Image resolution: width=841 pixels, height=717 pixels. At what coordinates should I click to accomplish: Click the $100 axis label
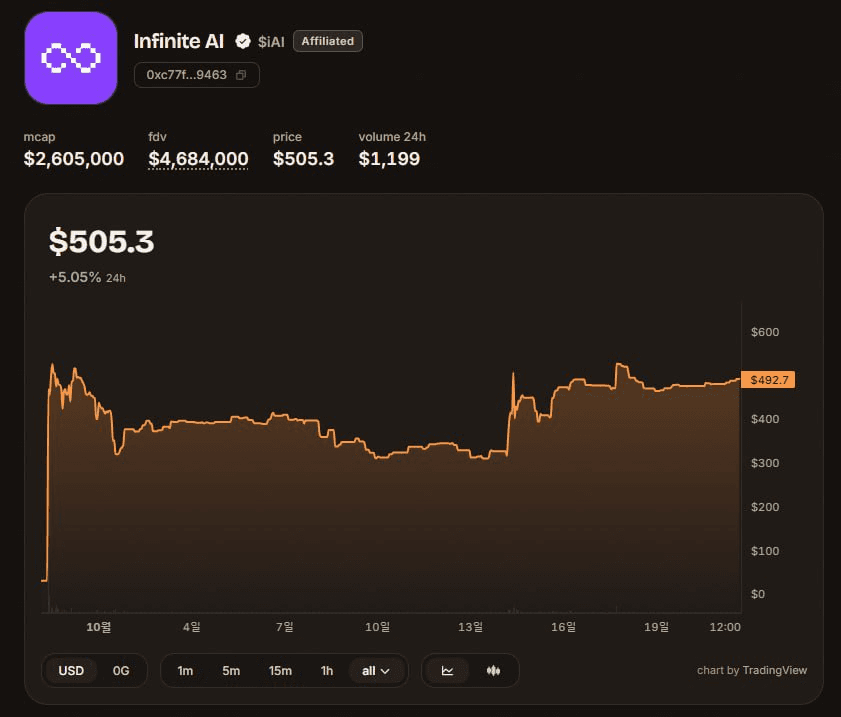pos(765,551)
